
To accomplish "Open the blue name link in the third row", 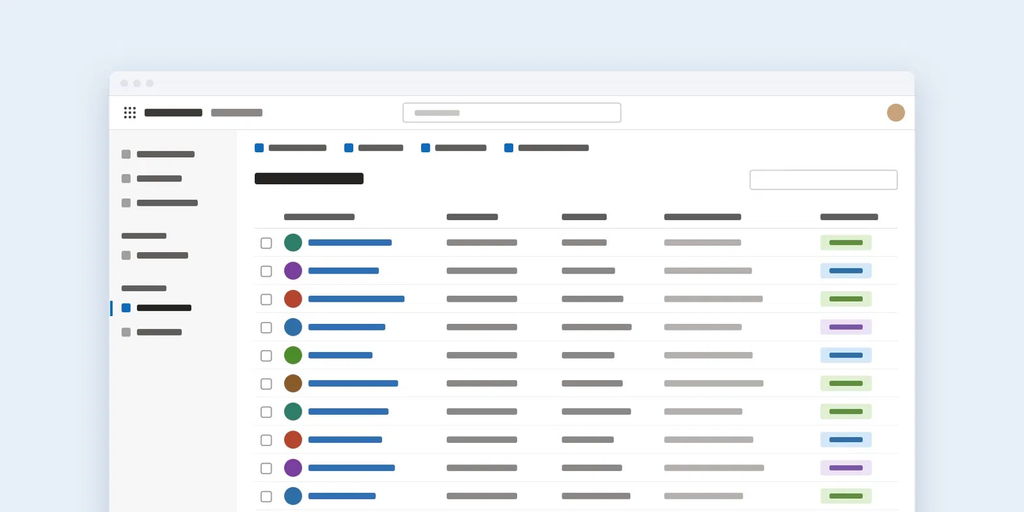I will tap(356, 298).
